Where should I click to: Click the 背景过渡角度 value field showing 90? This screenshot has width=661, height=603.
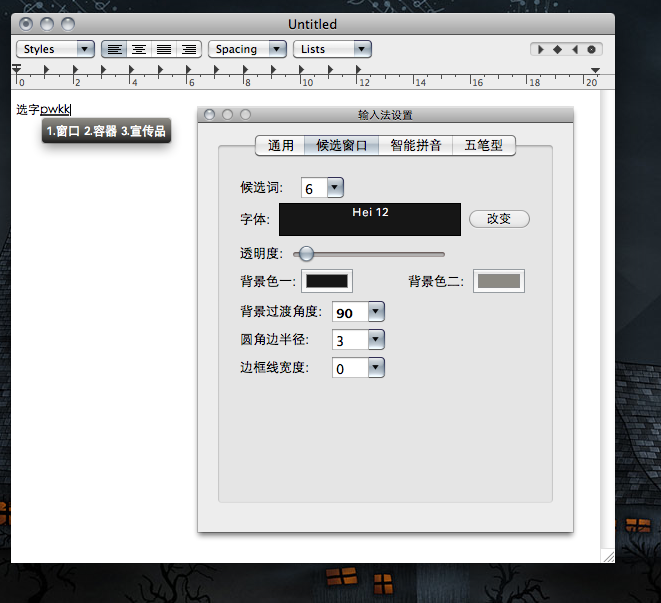coord(350,312)
